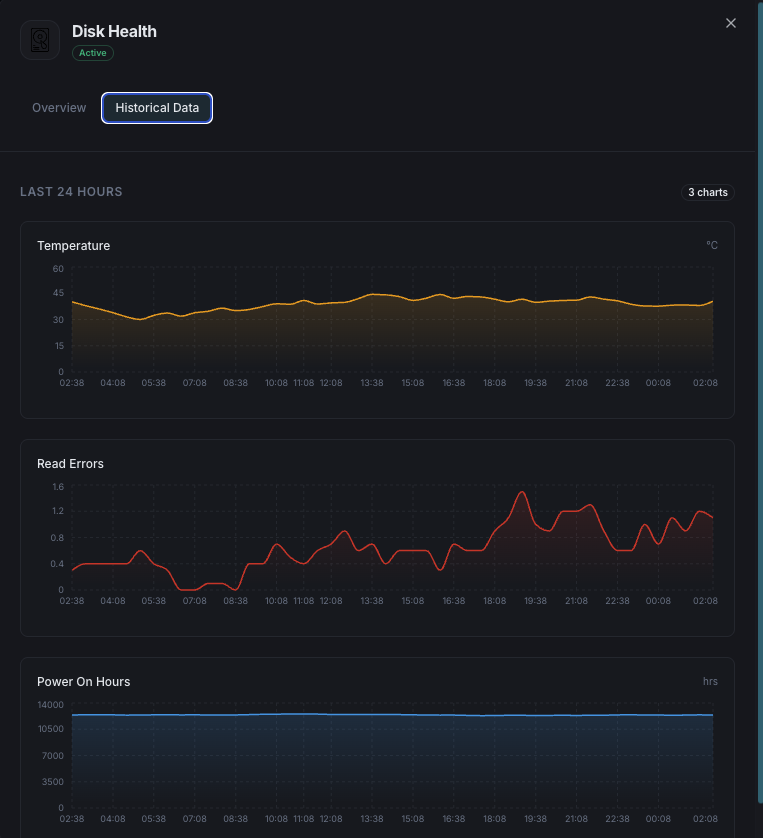The image size is (763, 838).
Task: Switch to the Overview tab
Action: [x=59, y=108]
